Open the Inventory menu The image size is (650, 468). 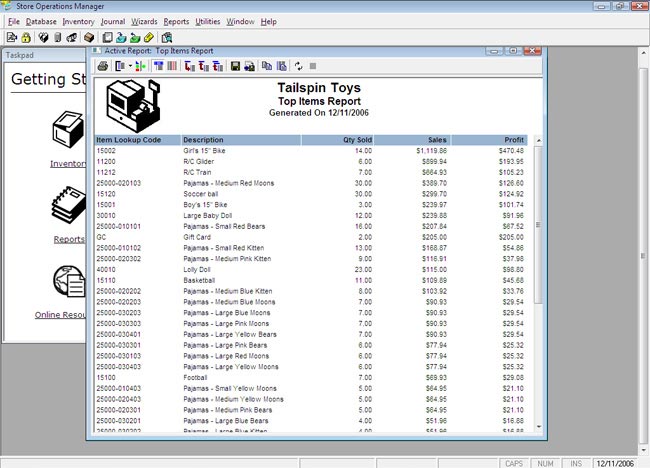point(78,22)
